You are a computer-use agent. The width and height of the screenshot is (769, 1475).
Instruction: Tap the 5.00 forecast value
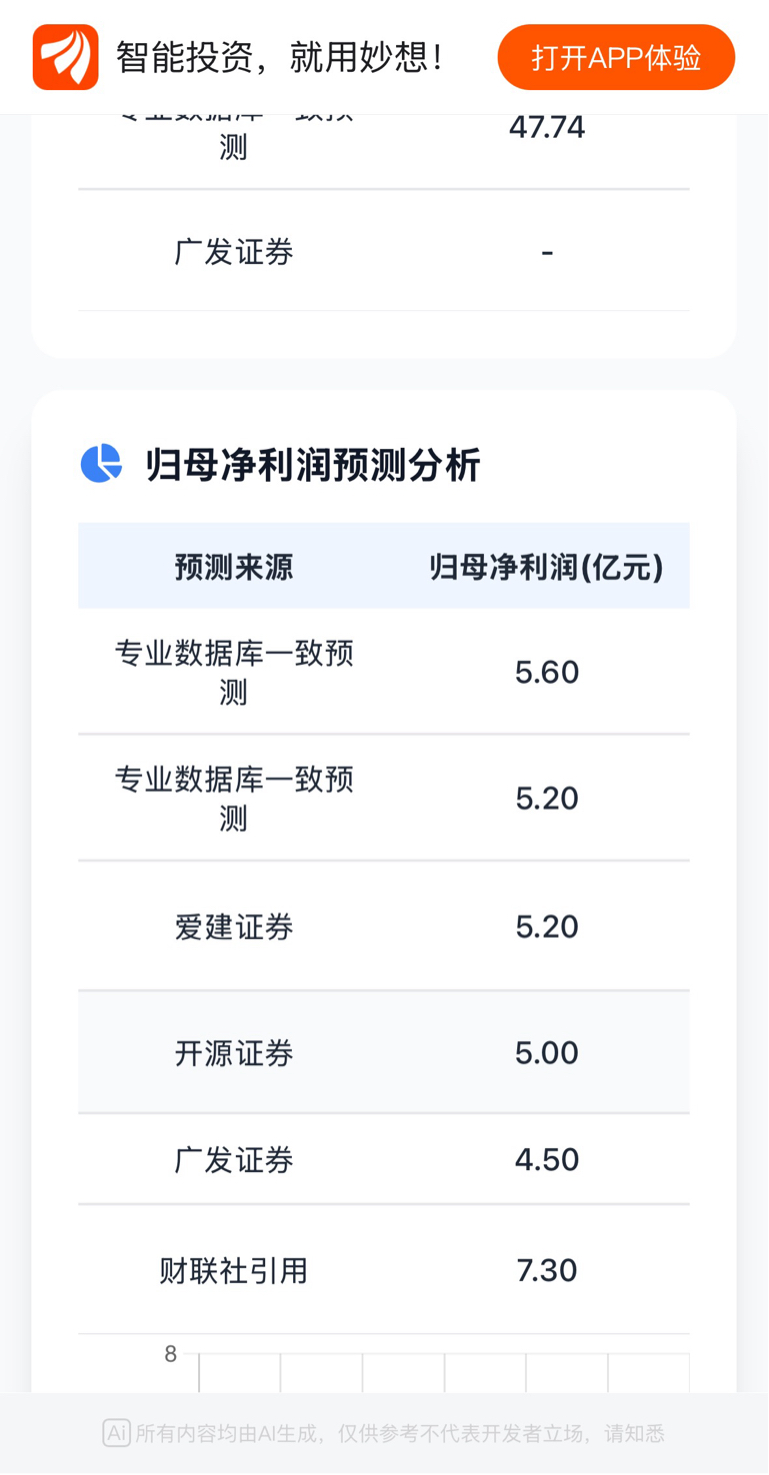pos(547,1053)
